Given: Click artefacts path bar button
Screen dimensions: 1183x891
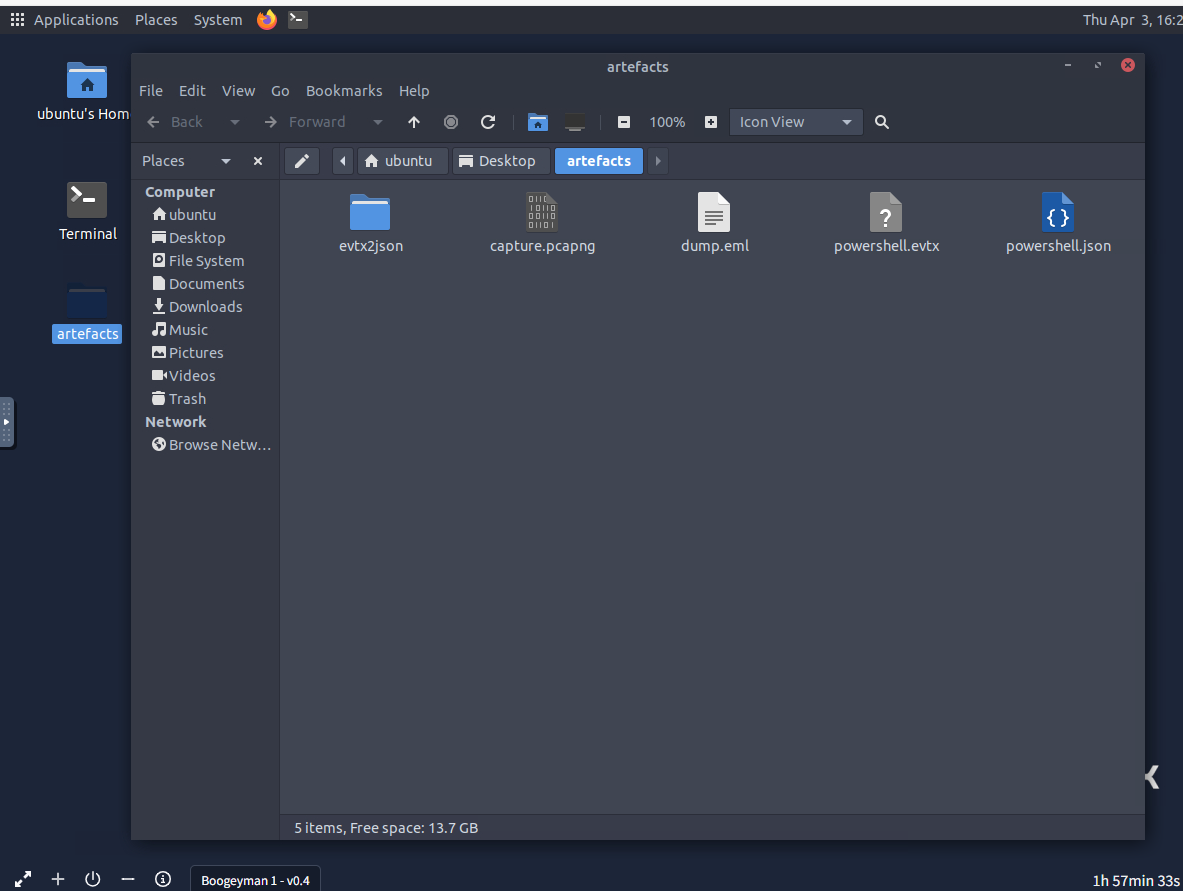Looking at the screenshot, I should (599, 161).
